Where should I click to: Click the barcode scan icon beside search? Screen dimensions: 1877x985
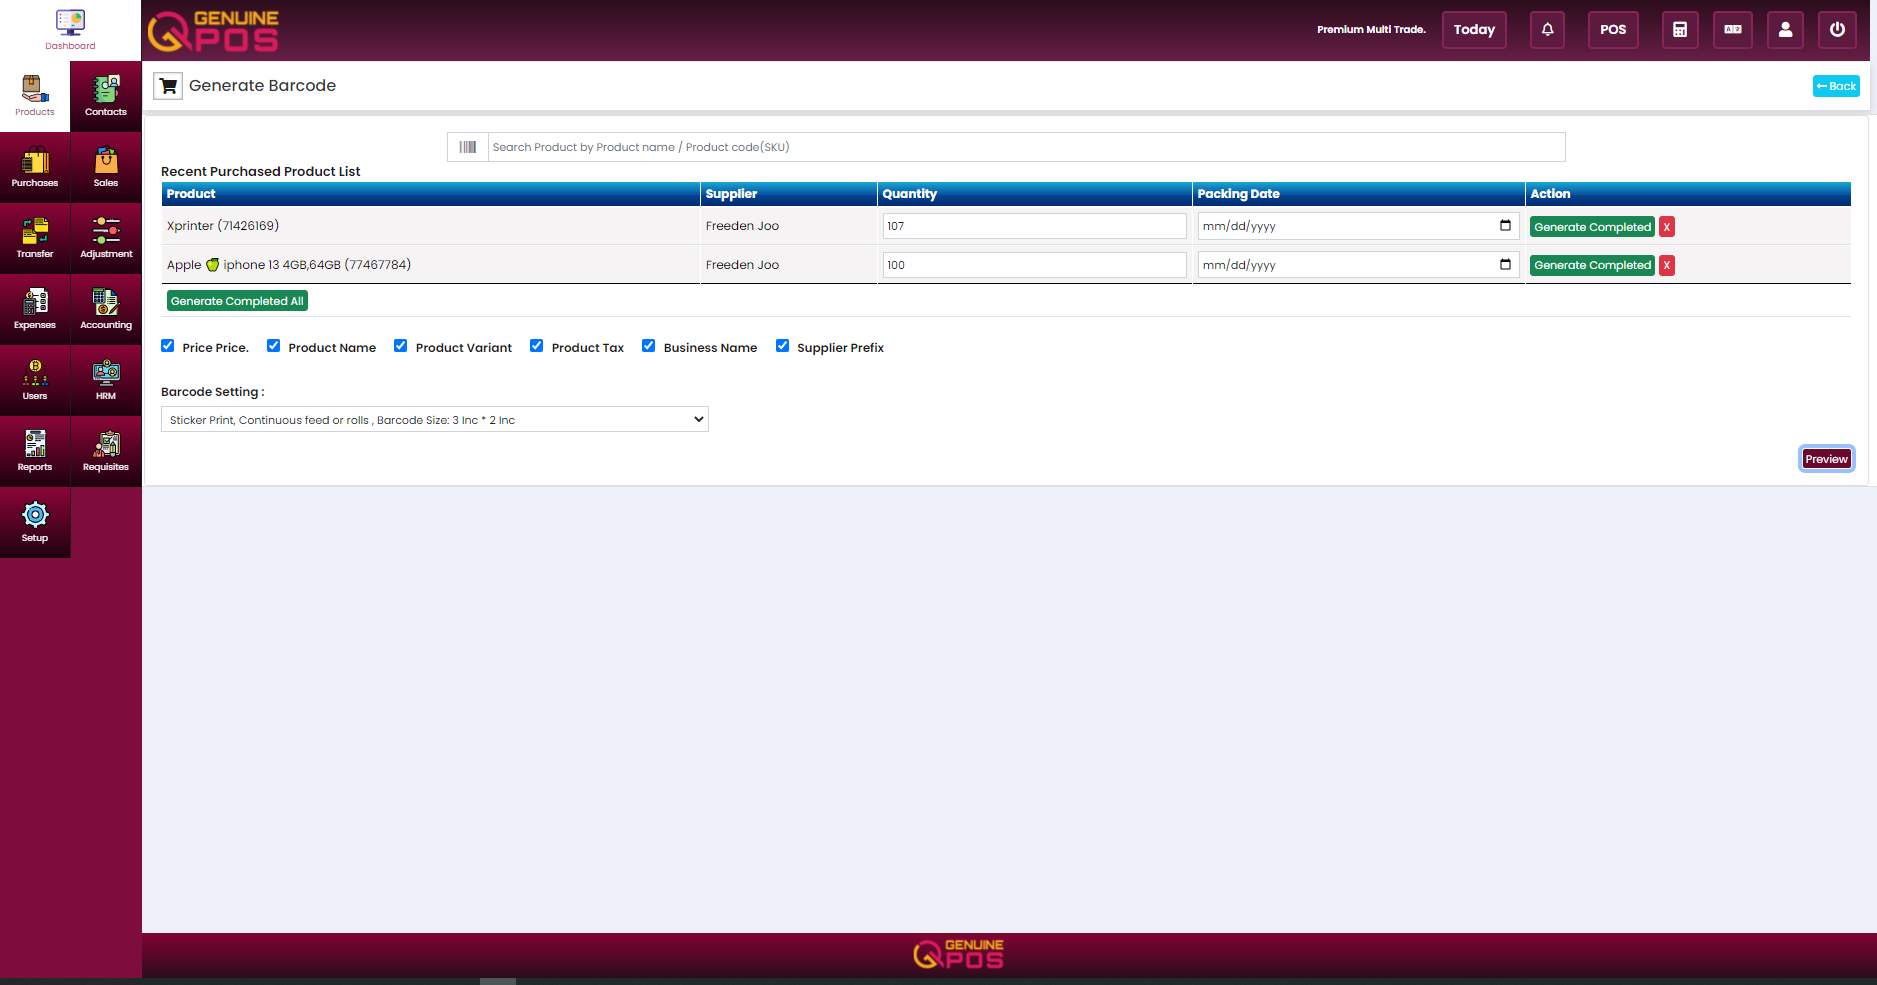[468, 147]
